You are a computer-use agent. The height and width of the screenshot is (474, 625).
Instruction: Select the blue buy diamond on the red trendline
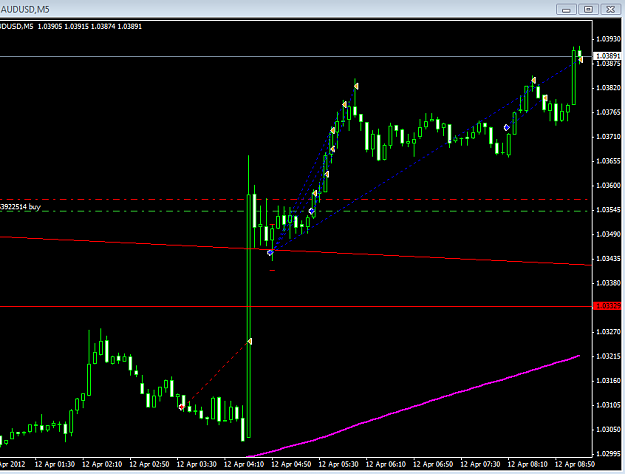pyautogui.click(x=270, y=253)
